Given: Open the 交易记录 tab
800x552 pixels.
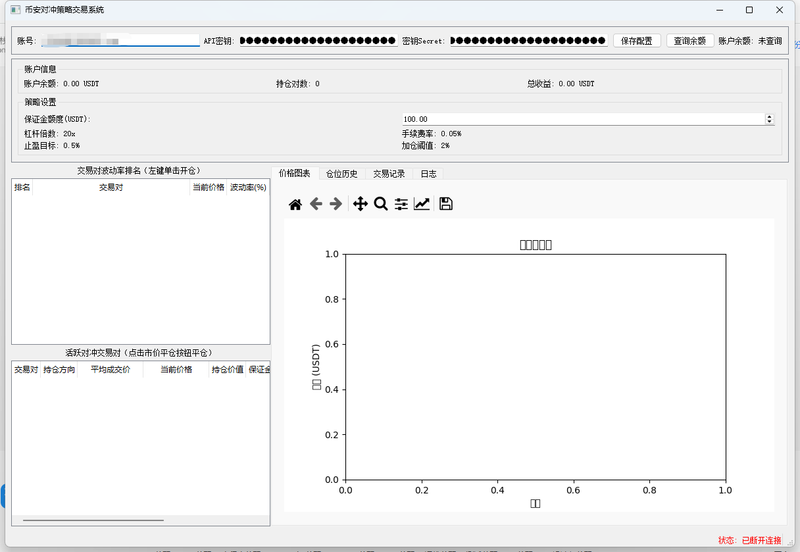Looking at the screenshot, I should click(x=389, y=173).
